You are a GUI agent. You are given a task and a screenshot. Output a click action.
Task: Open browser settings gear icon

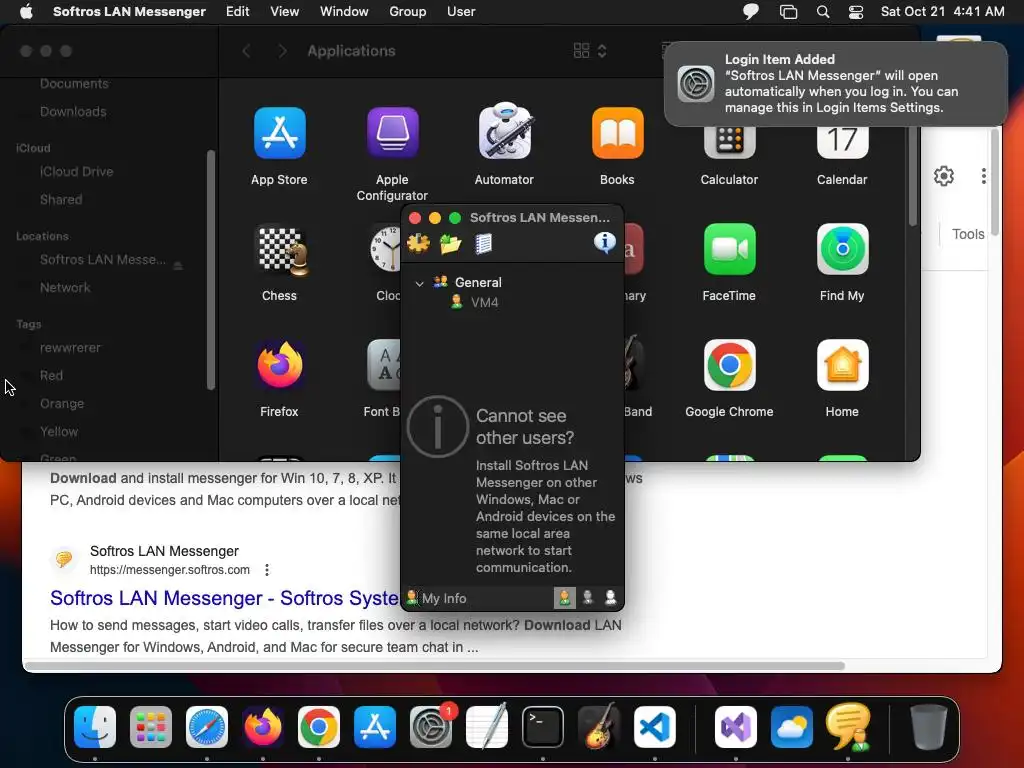pyautogui.click(x=944, y=176)
